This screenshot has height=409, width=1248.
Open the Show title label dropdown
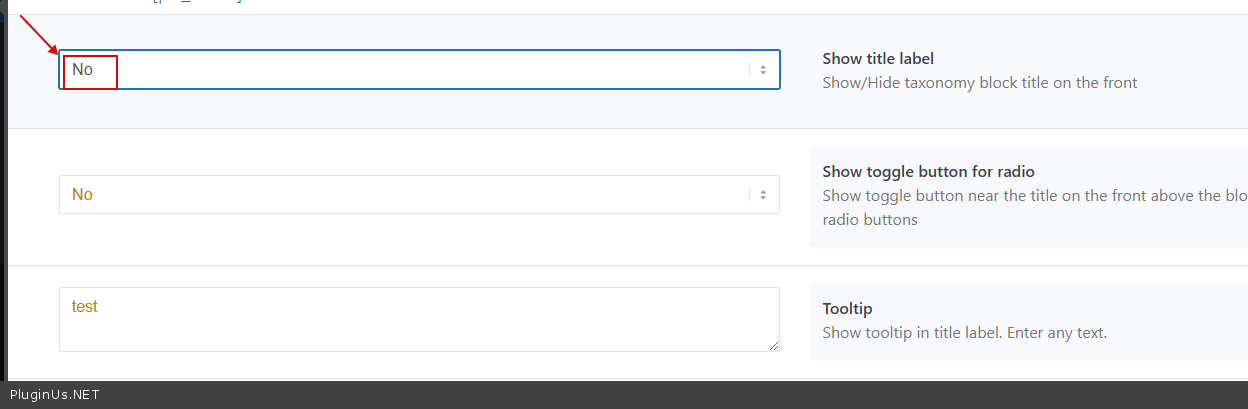click(x=420, y=70)
